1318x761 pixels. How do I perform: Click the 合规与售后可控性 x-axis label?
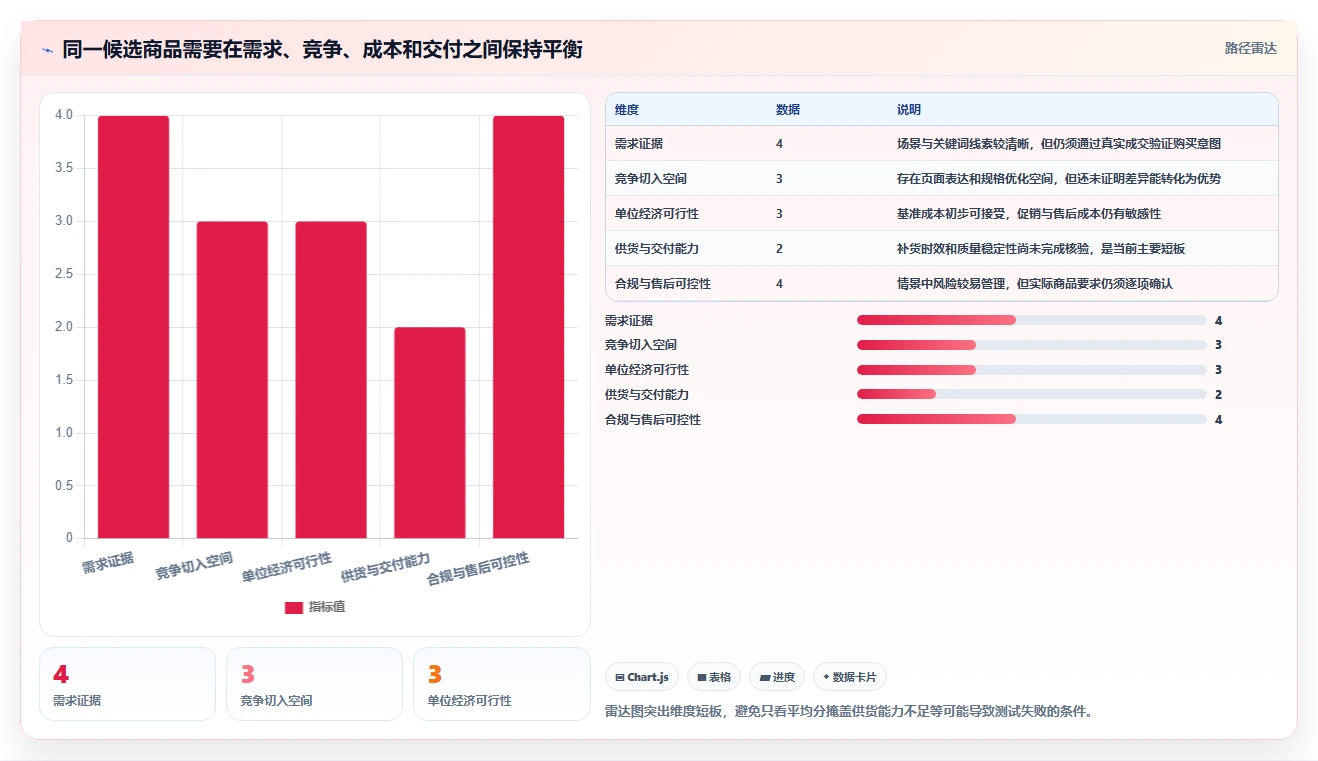(478, 568)
